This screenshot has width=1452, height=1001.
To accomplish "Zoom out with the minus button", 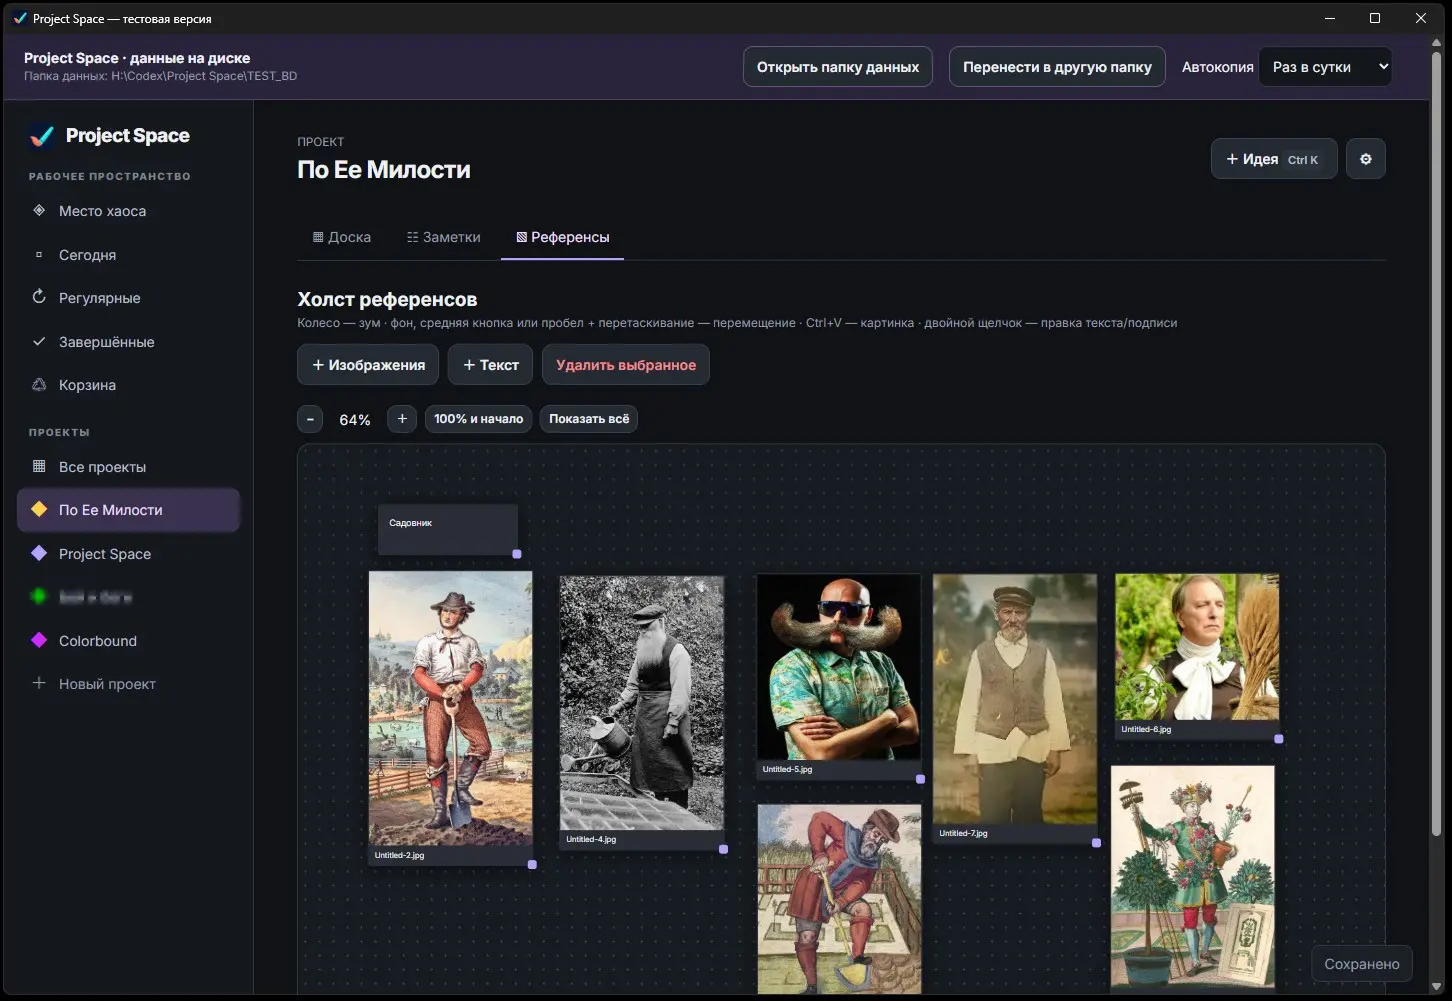I will (x=310, y=419).
